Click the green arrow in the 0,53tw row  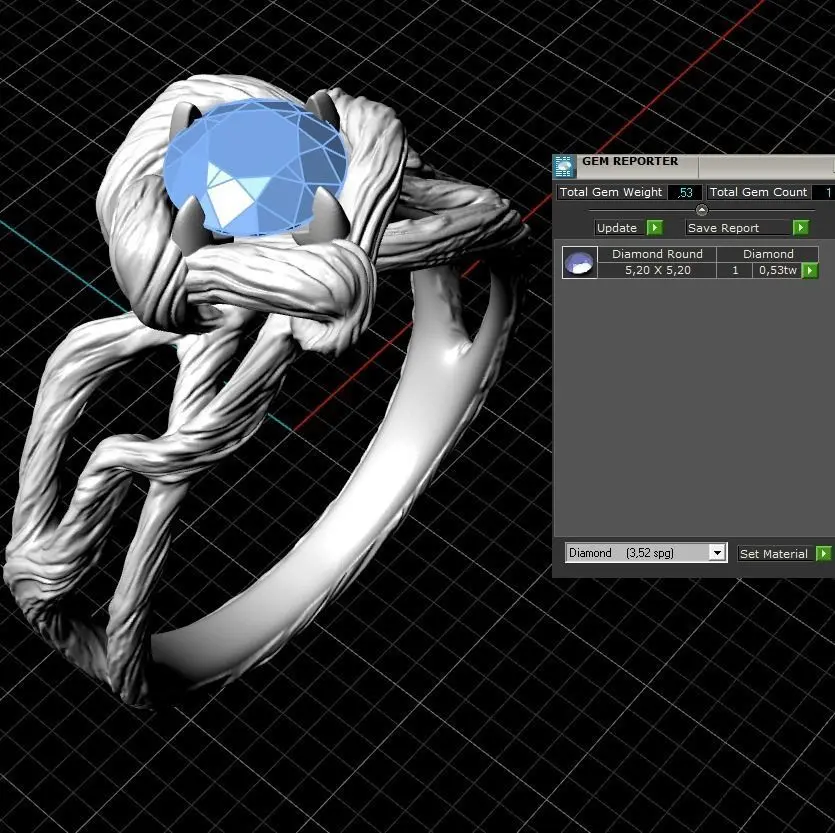pos(810,271)
